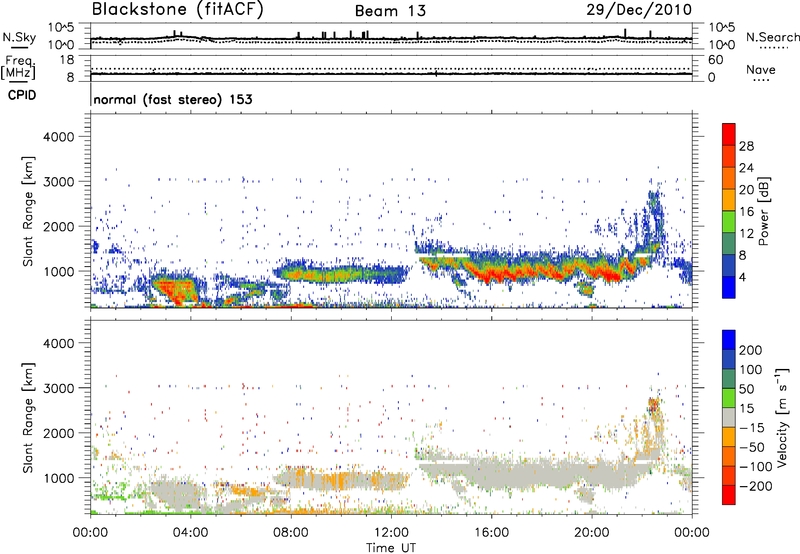Screen dimensions: 800x554
Task: Click the 'Nave' legend label
Action: coord(761,70)
